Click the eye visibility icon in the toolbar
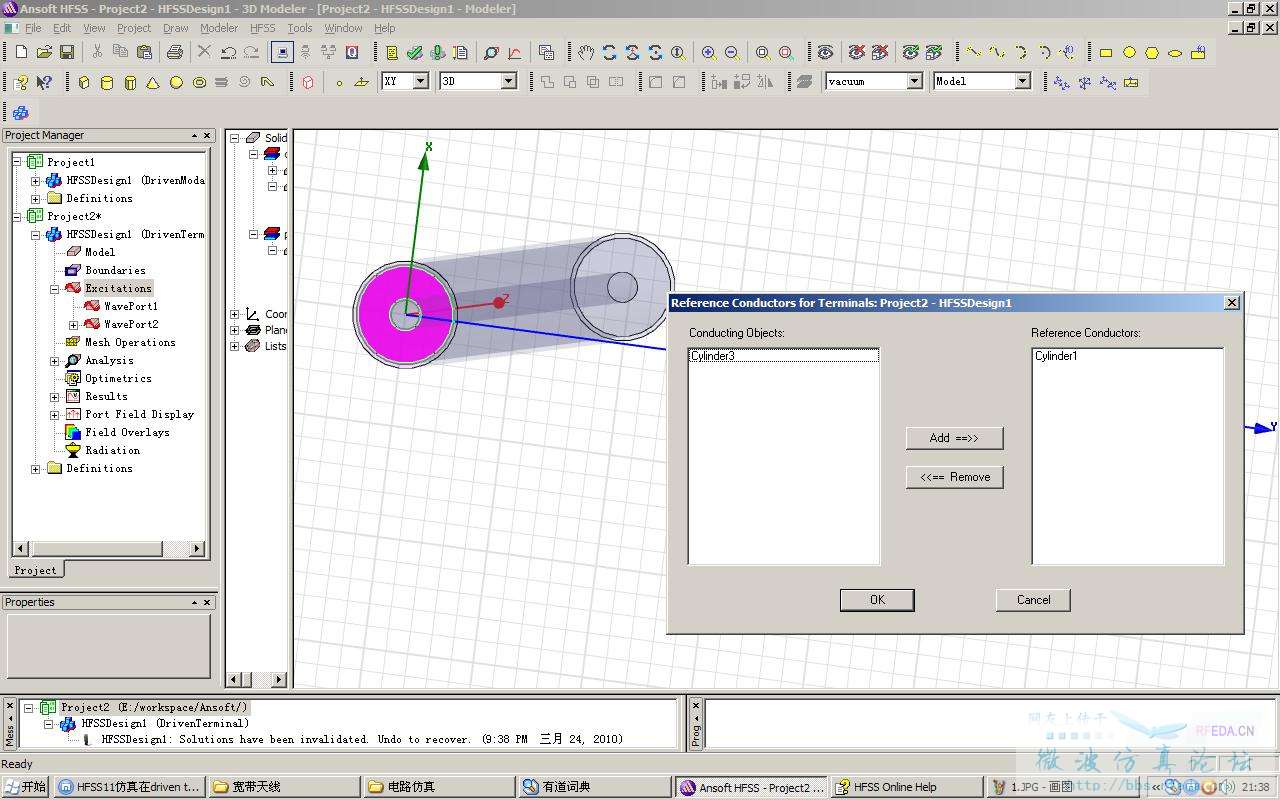 (825, 52)
